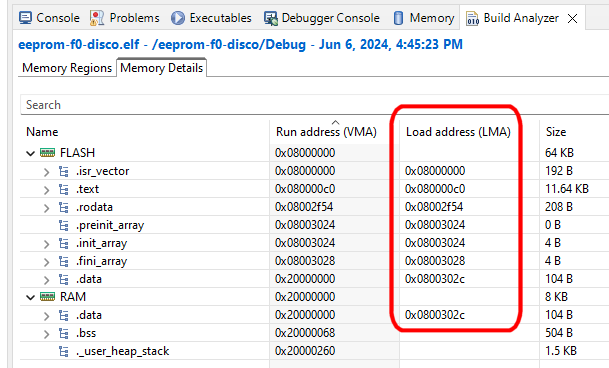Sort by Name column header
The height and width of the screenshot is (368, 609).
tap(42, 132)
